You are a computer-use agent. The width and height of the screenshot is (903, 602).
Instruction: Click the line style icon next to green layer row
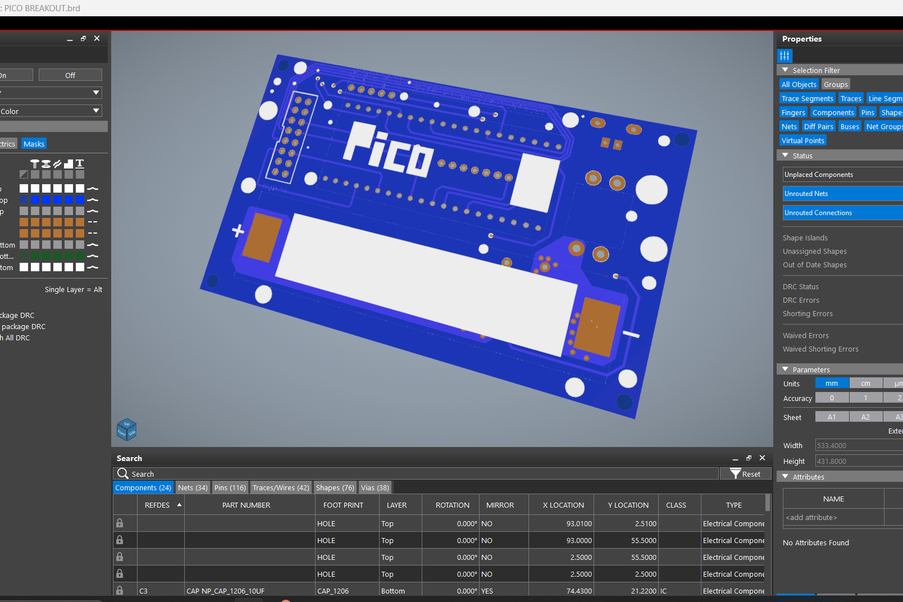pyautogui.click(x=92, y=256)
